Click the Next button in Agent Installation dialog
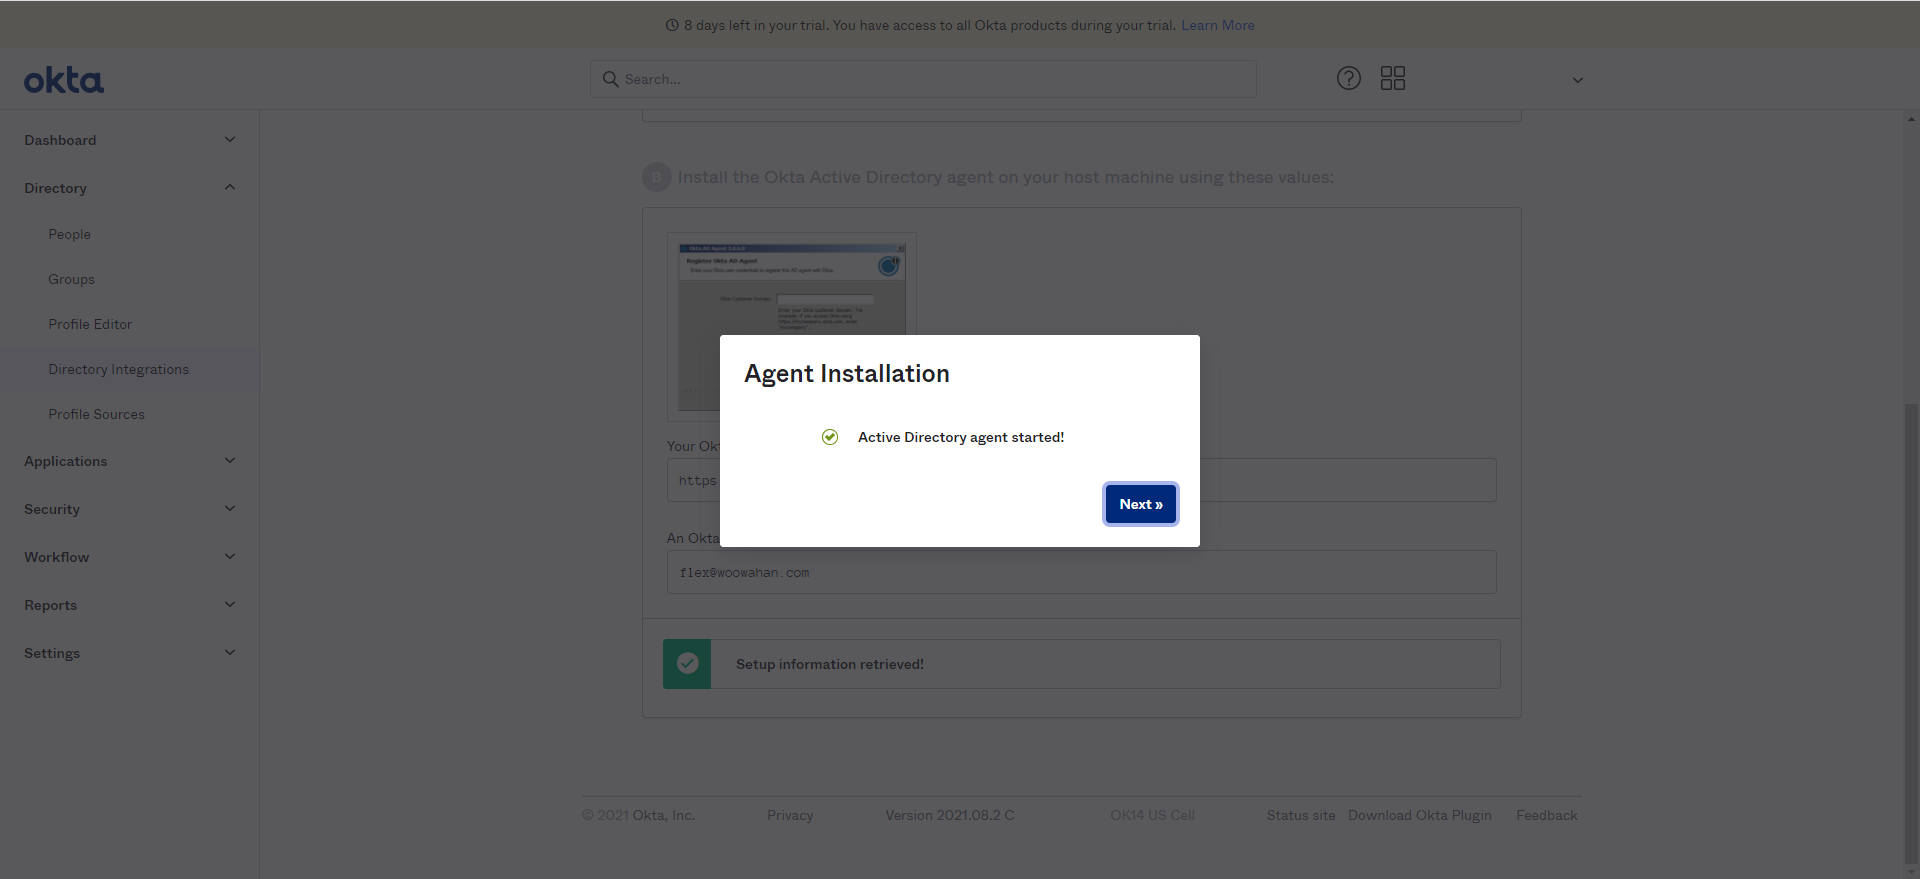This screenshot has width=1920, height=879. [x=1141, y=504]
